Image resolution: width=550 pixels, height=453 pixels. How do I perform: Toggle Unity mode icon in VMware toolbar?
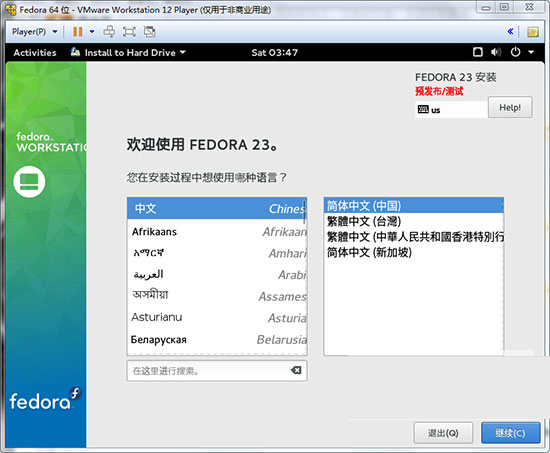pos(149,32)
